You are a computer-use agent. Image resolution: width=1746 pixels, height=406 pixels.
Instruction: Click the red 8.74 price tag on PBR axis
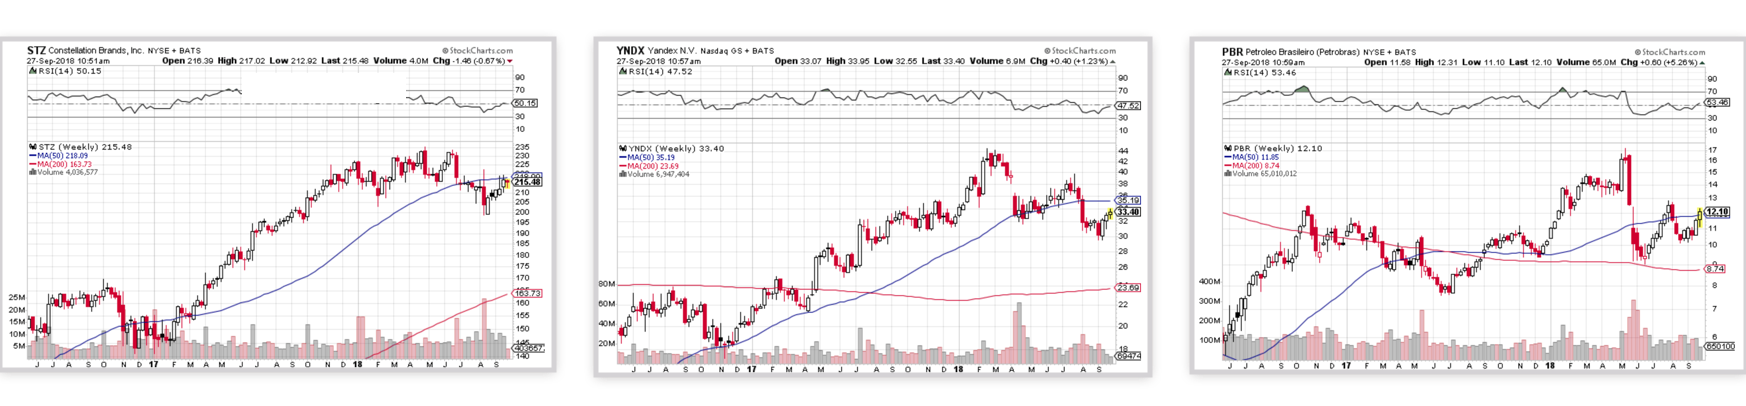pyautogui.click(x=1715, y=269)
